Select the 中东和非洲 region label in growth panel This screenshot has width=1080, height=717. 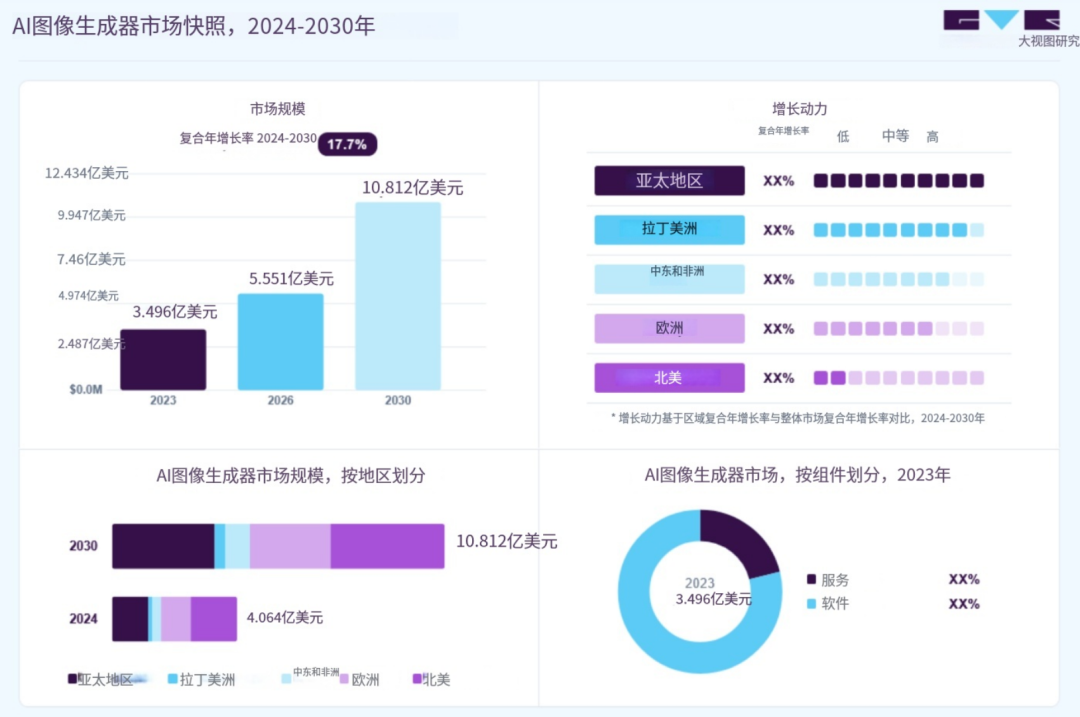tap(669, 278)
